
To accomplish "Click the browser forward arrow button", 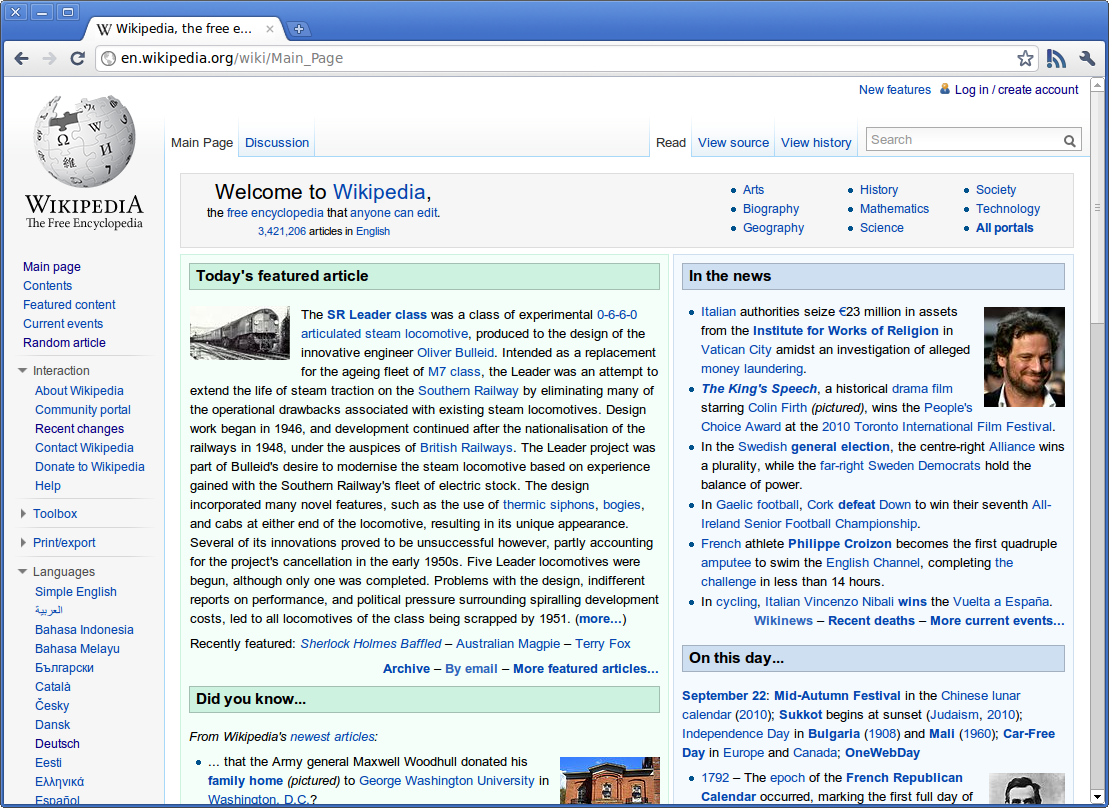I will click(x=49, y=58).
